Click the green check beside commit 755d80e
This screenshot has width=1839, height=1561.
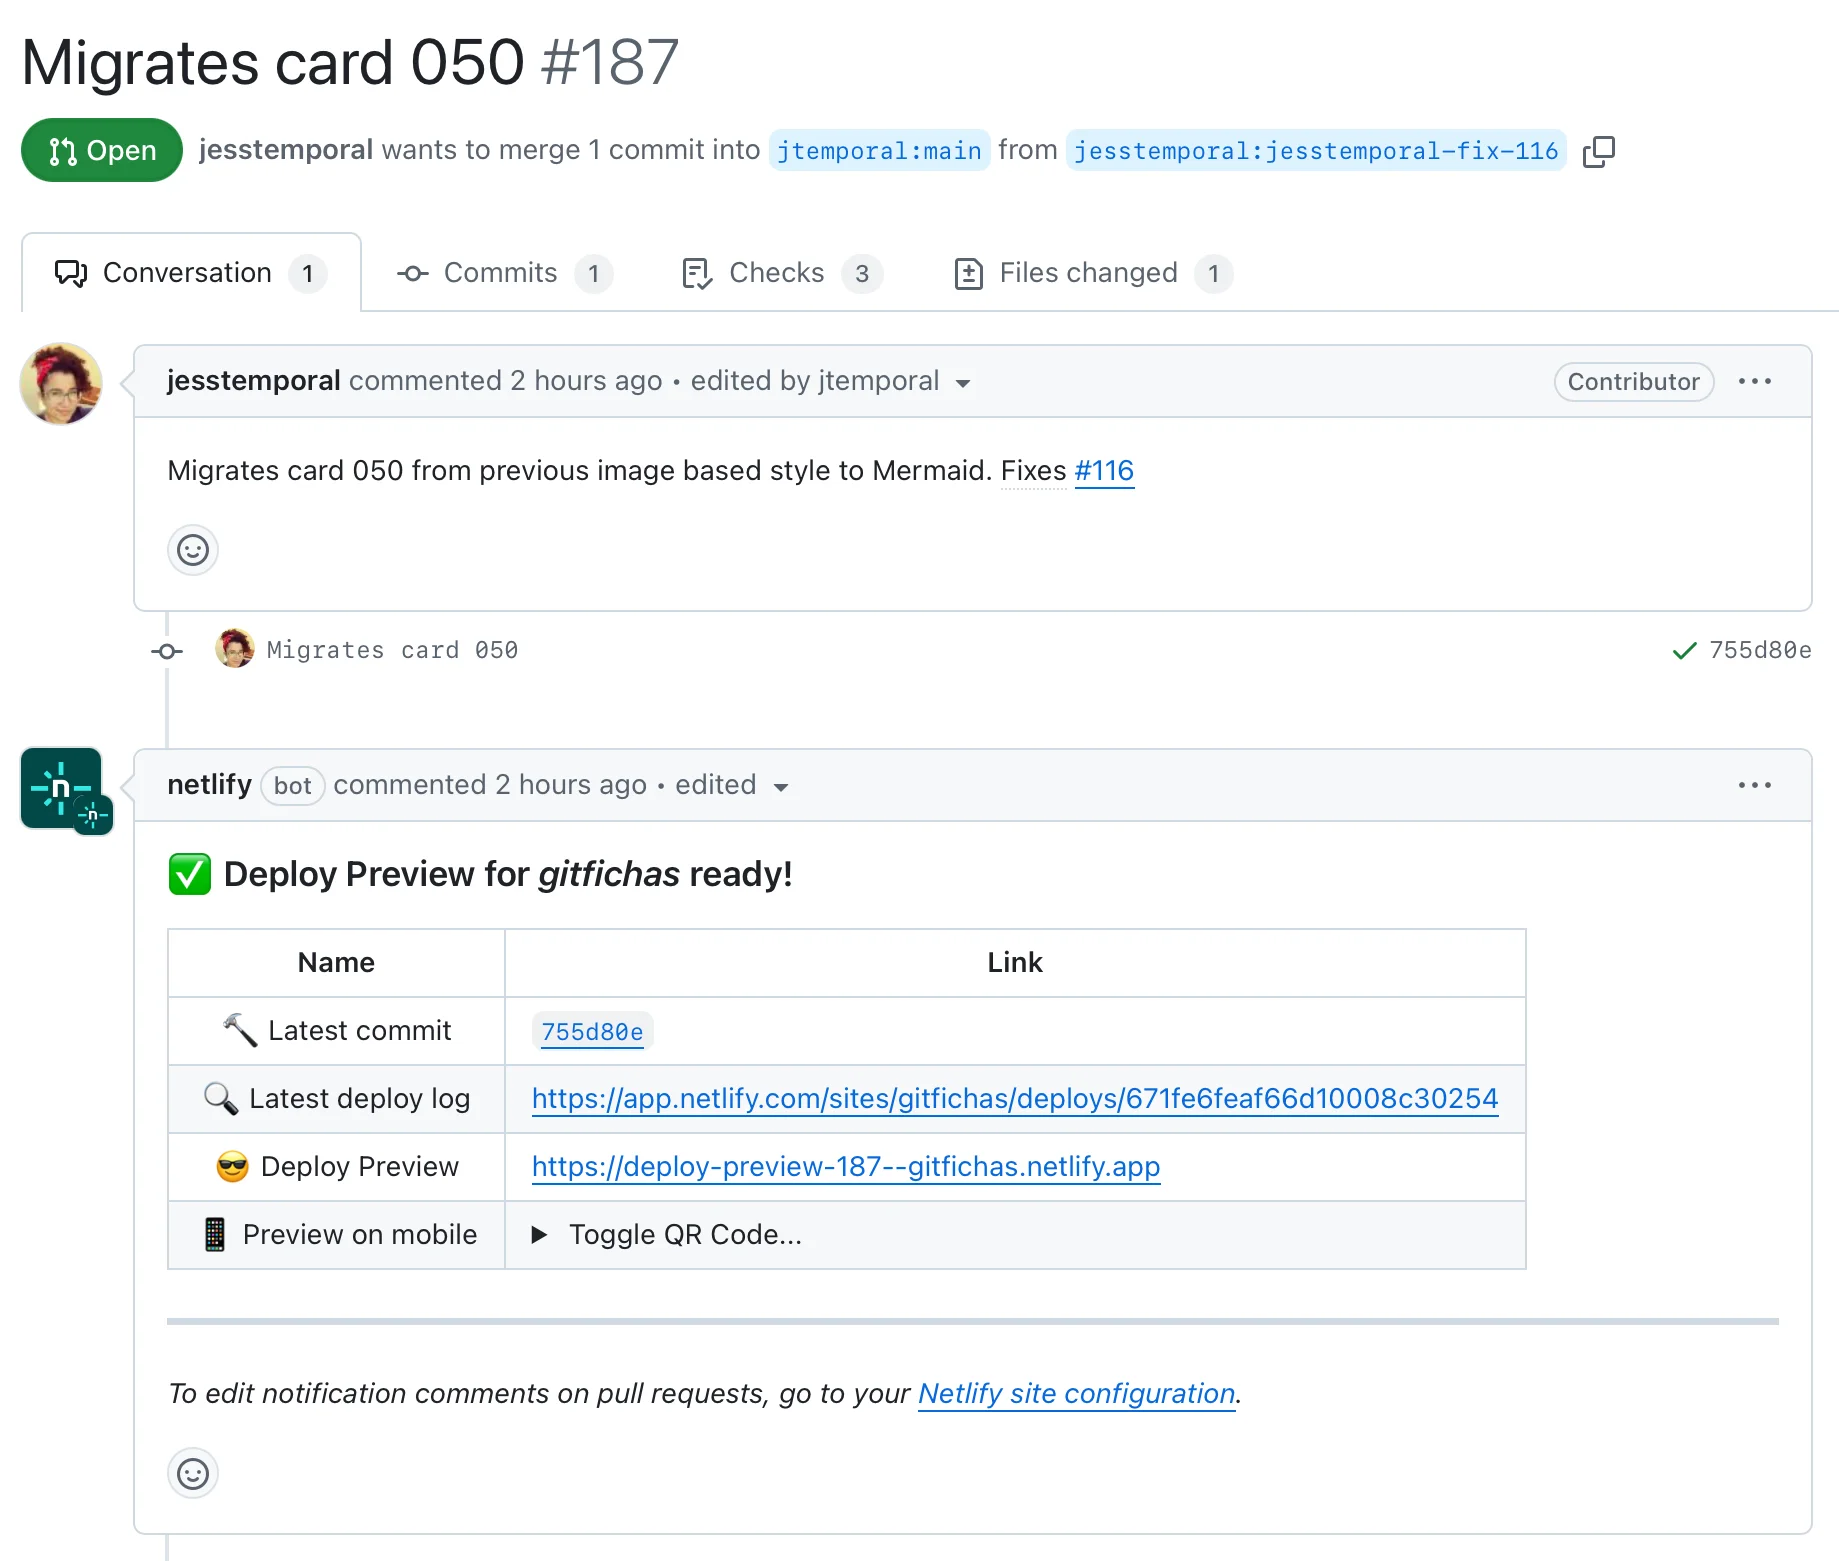[x=1683, y=650]
